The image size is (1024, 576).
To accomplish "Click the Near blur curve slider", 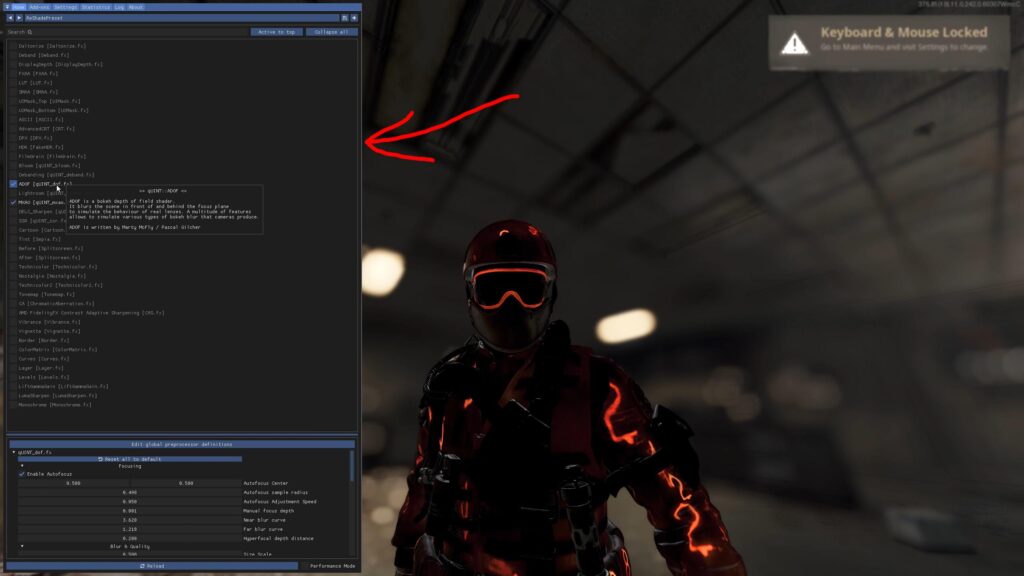I will click(x=130, y=520).
